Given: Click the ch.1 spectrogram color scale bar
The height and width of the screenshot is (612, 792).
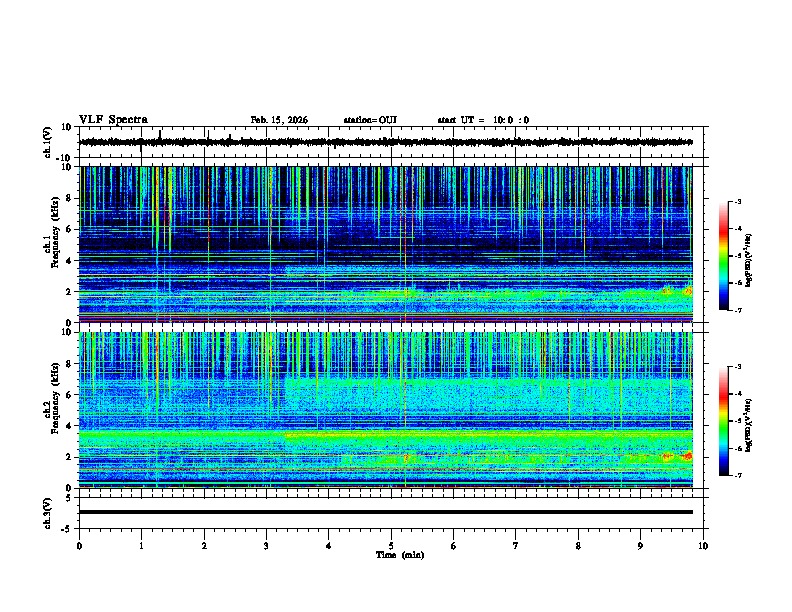Looking at the screenshot, I should click(x=724, y=256).
